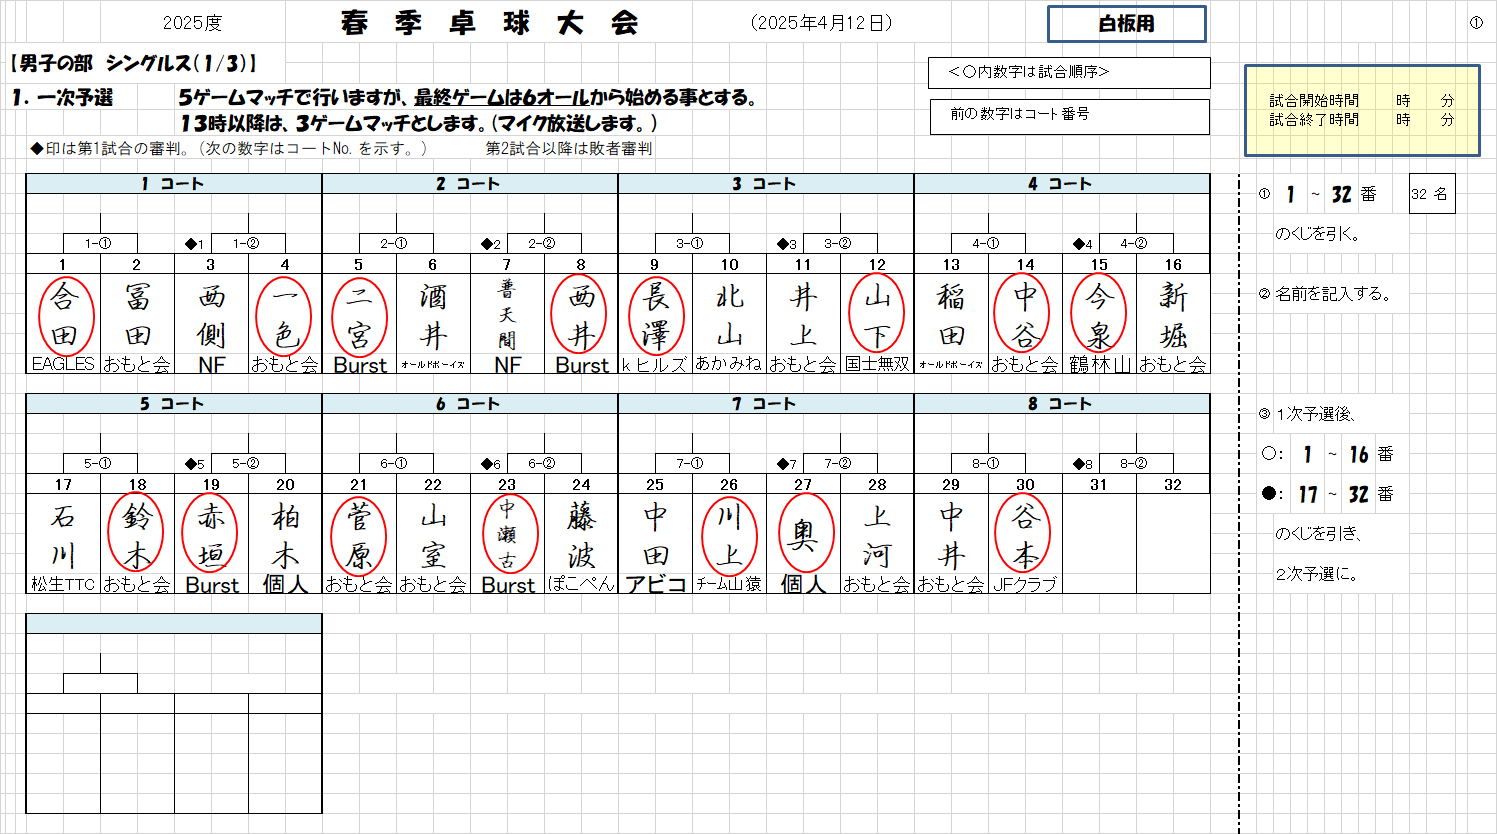Select player name 鈴木 in slot 18
Image resolution: width=1497 pixels, height=834 pixels.
click(138, 535)
